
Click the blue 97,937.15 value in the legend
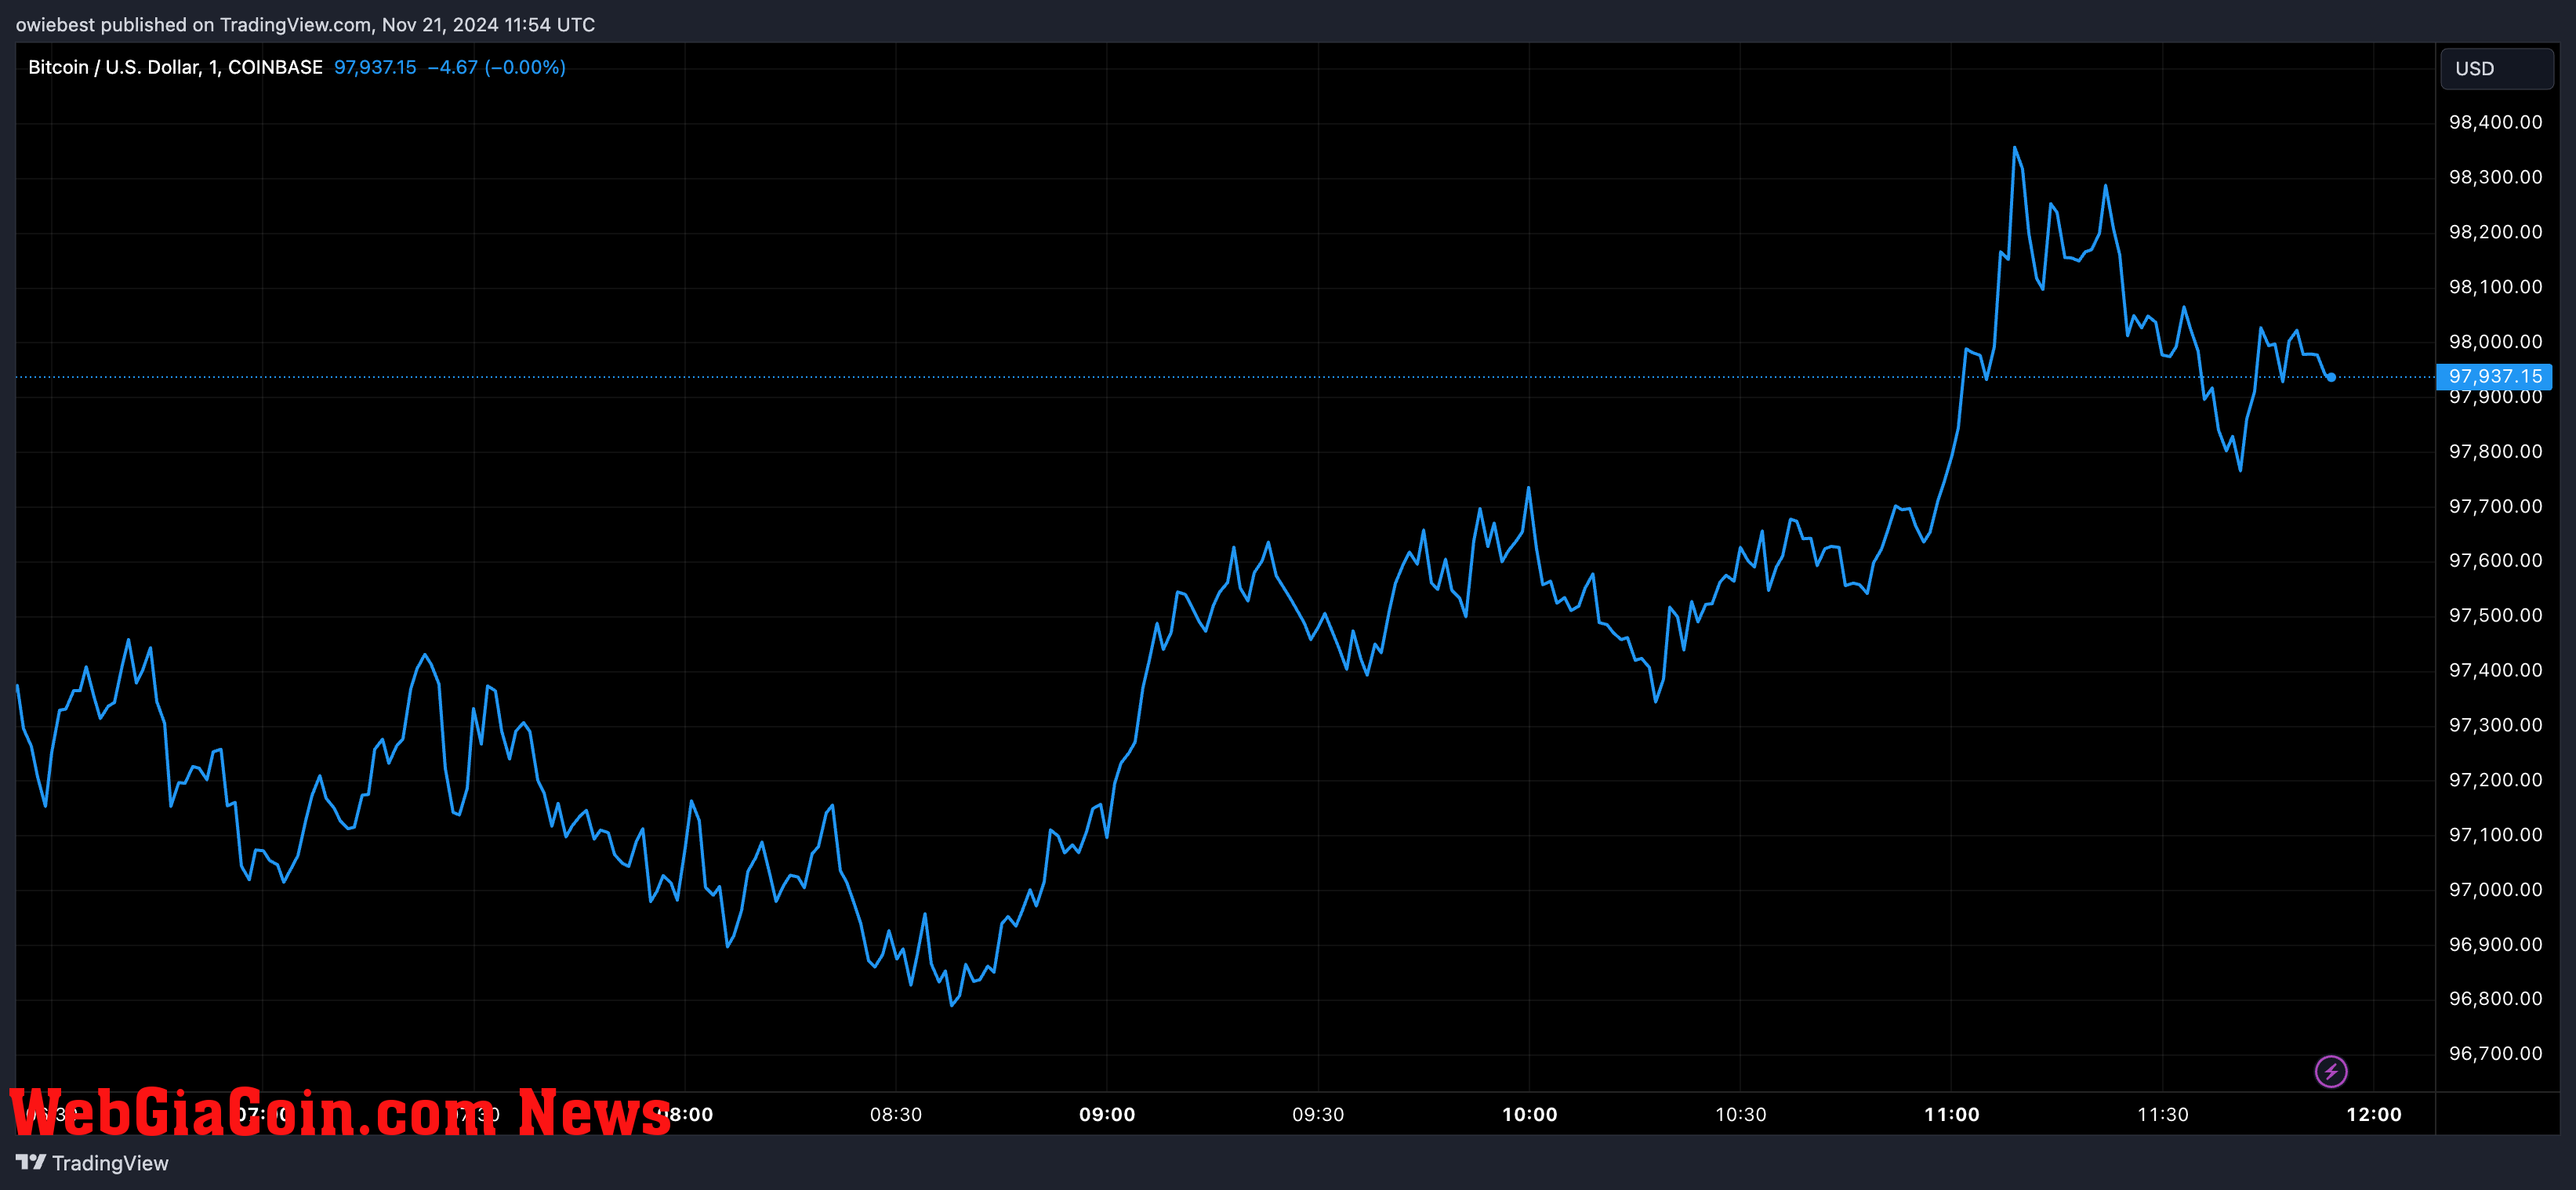click(375, 67)
